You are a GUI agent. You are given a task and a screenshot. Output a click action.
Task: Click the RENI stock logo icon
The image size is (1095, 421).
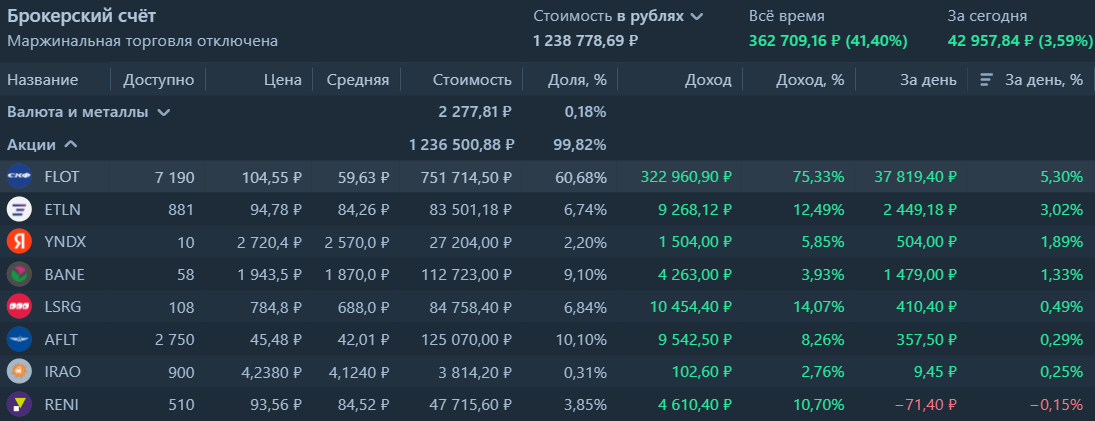(x=20, y=403)
